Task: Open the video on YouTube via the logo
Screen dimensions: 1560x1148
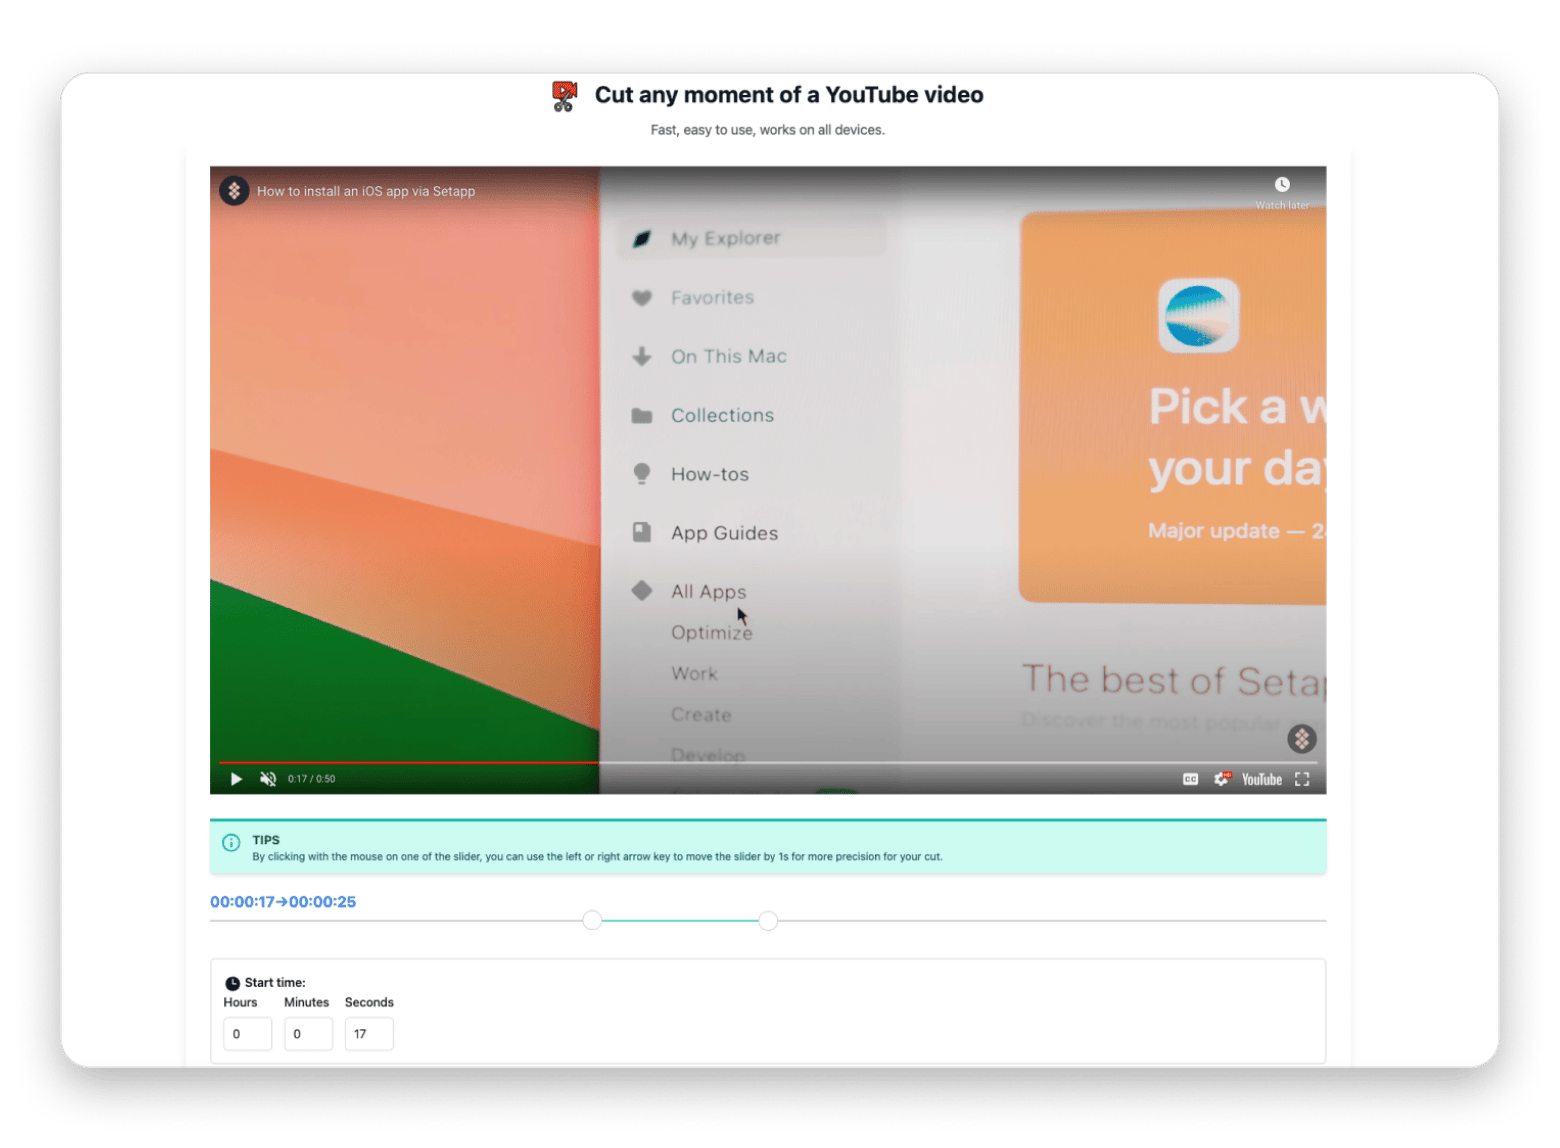Action: tap(1262, 780)
